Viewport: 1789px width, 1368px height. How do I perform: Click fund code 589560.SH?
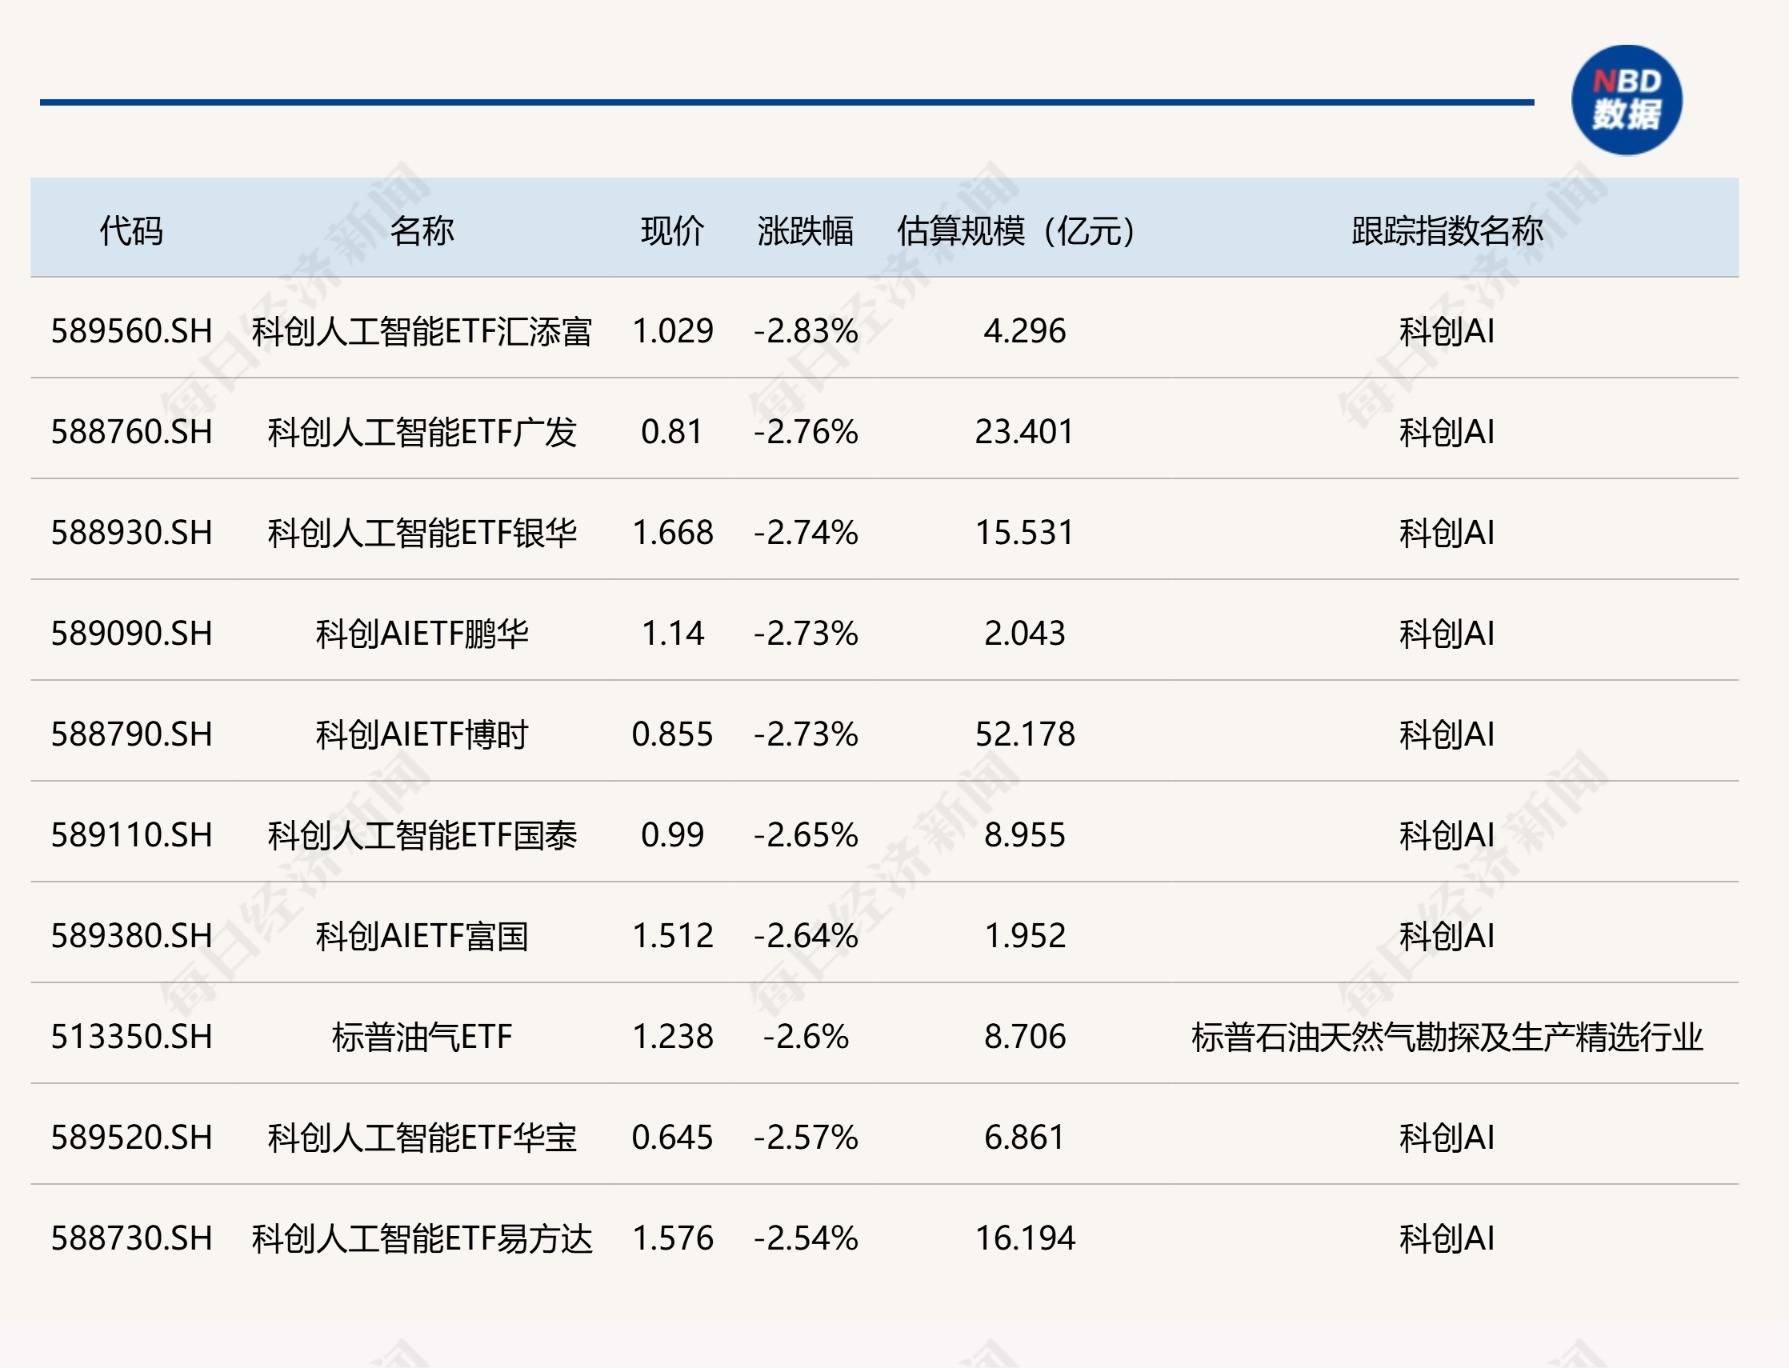[x=132, y=331]
